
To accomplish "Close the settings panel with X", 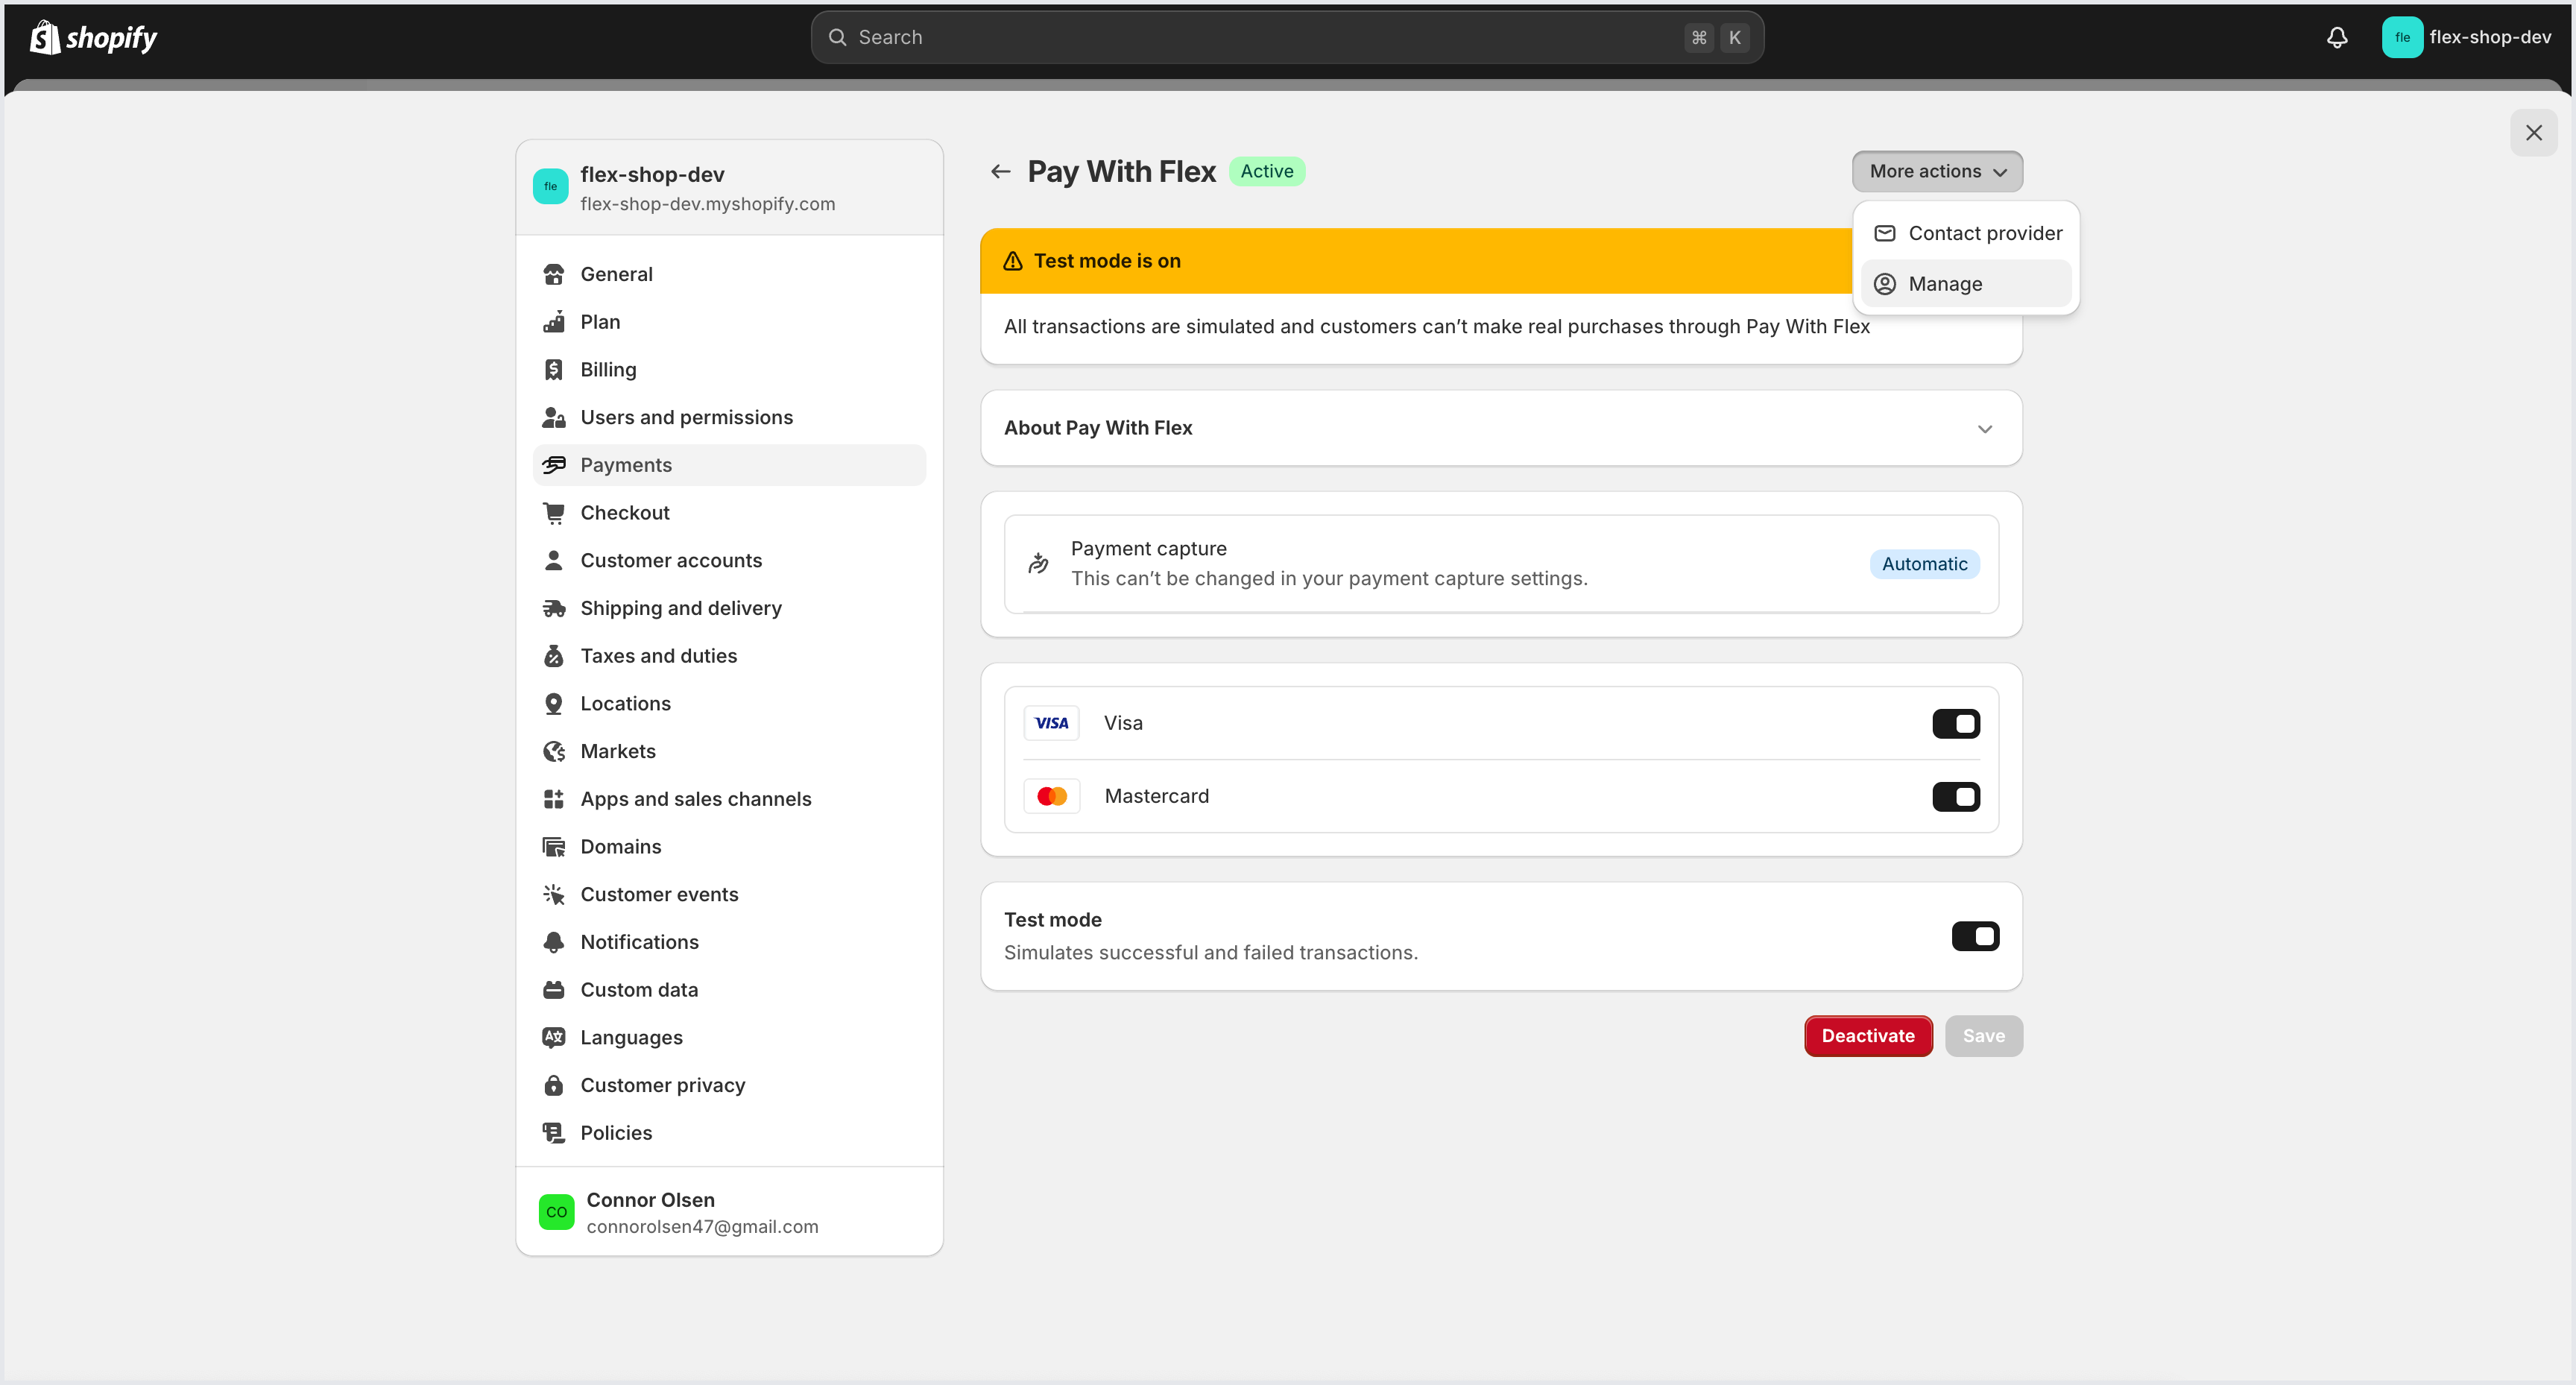I will point(2533,133).
